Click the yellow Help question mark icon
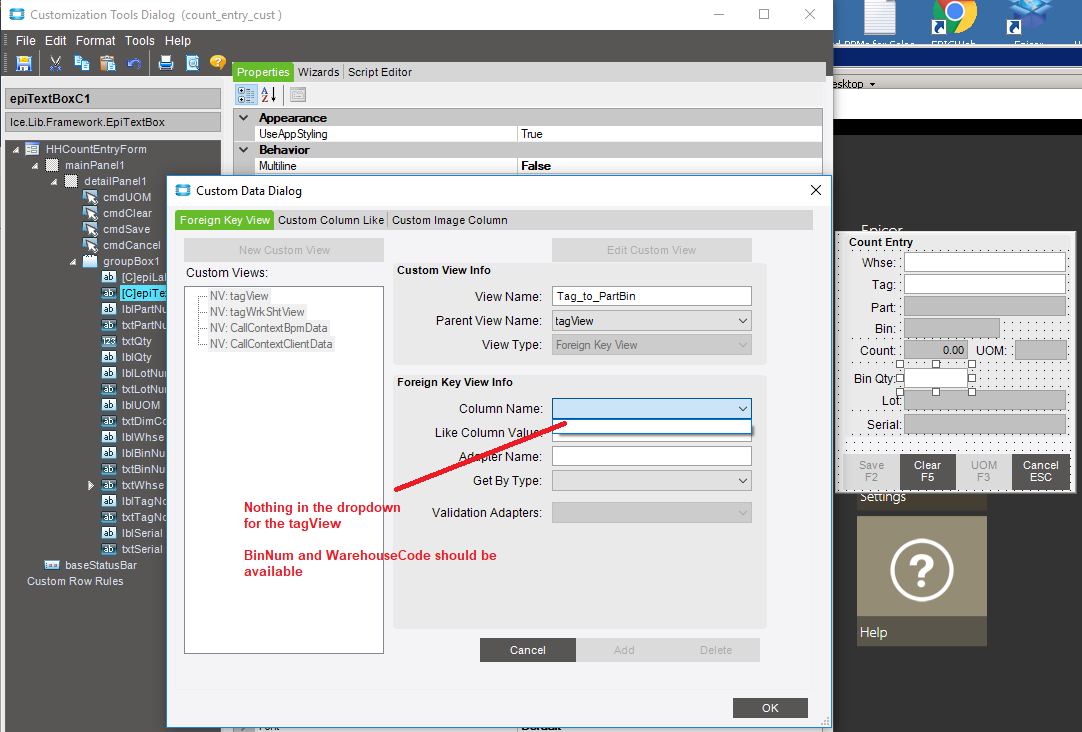 tap(218, 62)
